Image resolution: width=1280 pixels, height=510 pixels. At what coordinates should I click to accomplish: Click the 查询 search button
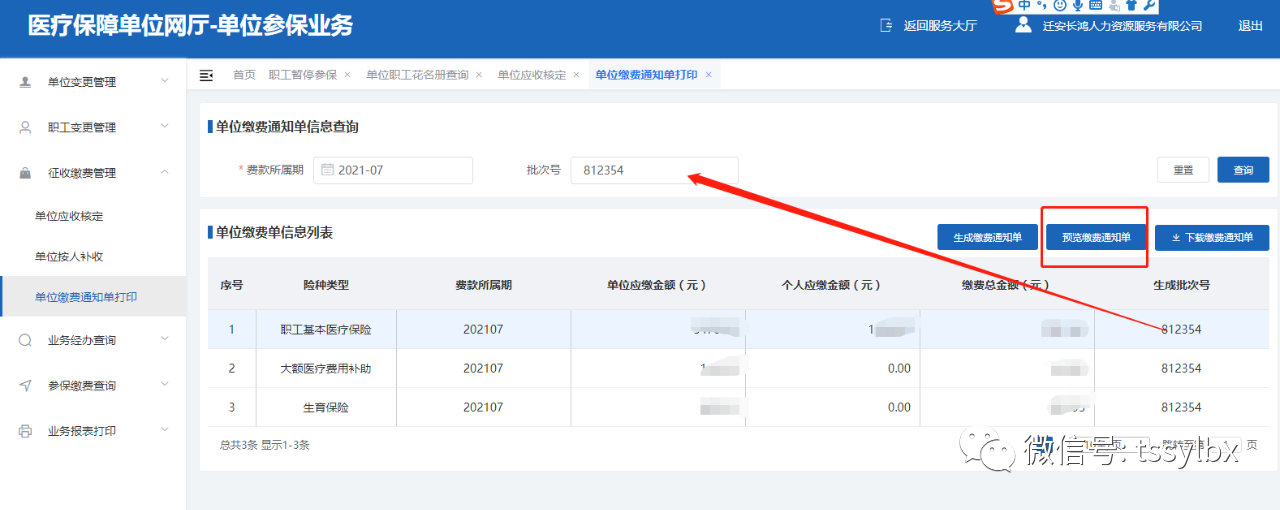pyautogui.click(x=1243, y=170)
